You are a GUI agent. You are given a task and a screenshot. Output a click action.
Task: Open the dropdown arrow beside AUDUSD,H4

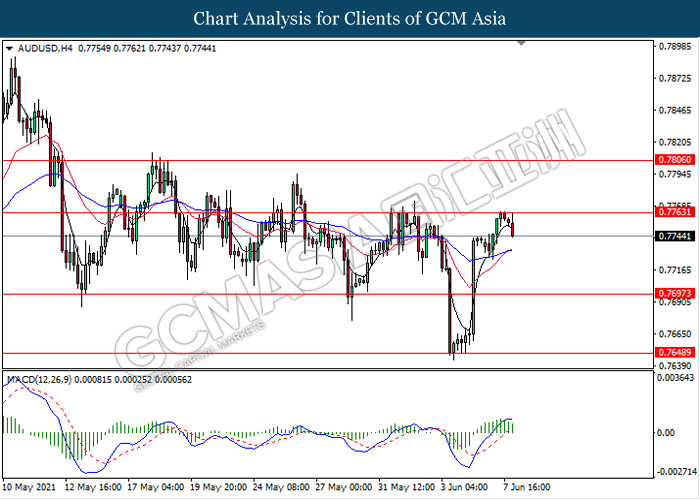click(x=9, y=48)
